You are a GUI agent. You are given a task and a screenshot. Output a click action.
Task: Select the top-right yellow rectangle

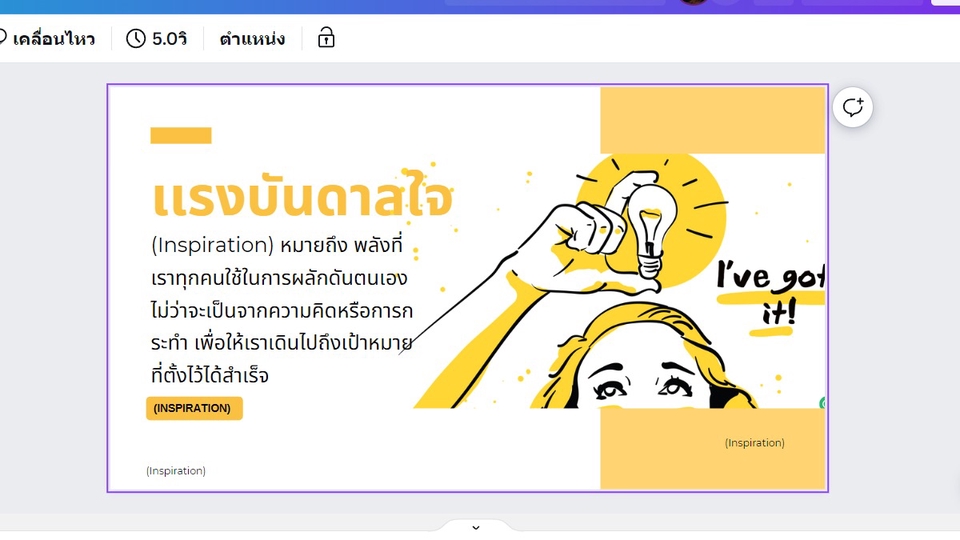[713, 120]
